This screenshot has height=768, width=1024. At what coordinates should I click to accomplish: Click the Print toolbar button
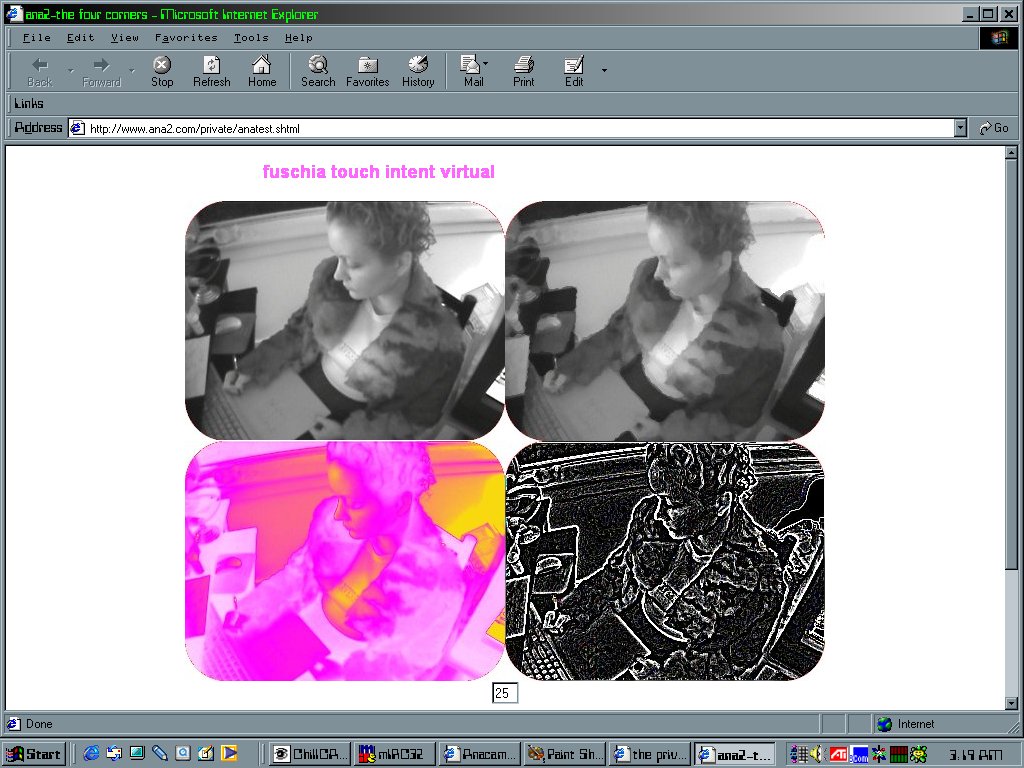click(x=523, y=71)
